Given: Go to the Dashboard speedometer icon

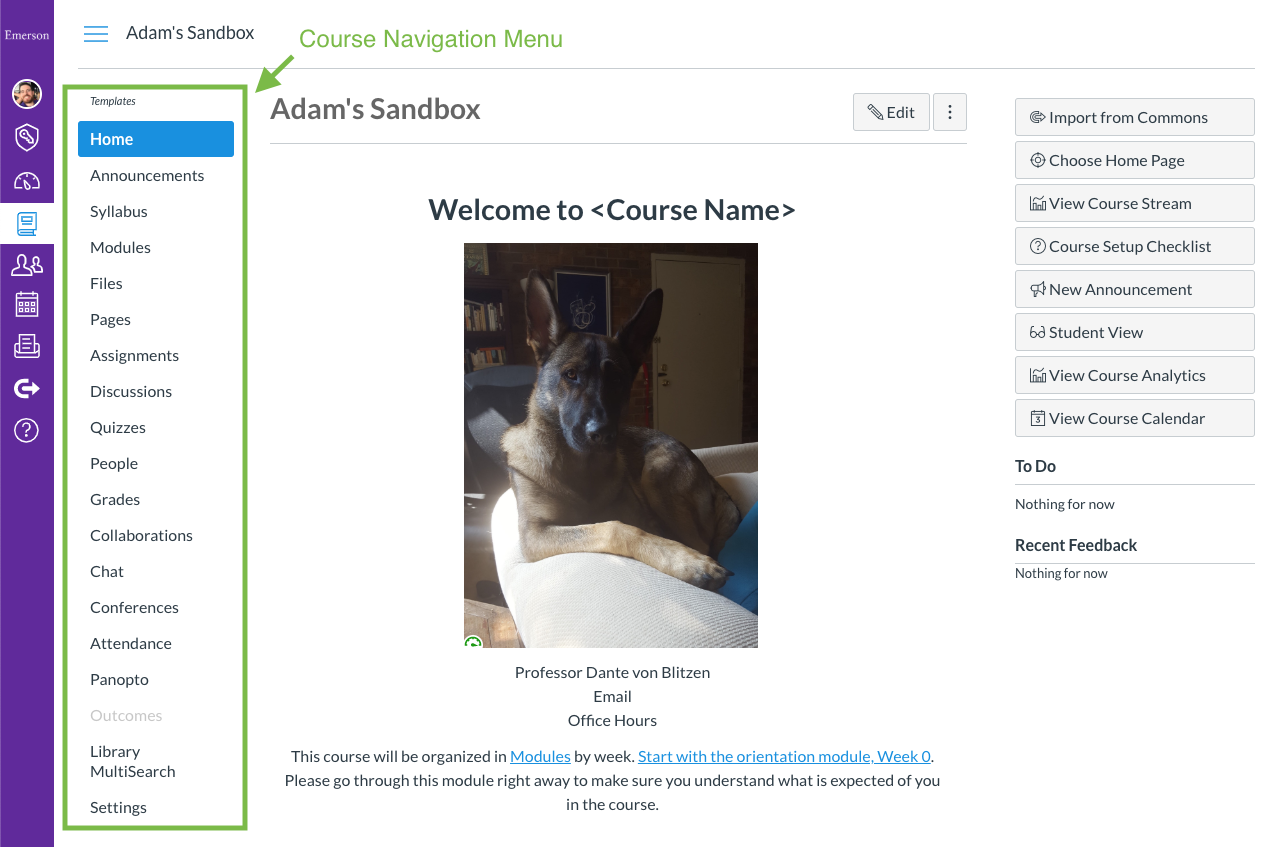Looking at the screenshot, I should [x=27, y=181].
